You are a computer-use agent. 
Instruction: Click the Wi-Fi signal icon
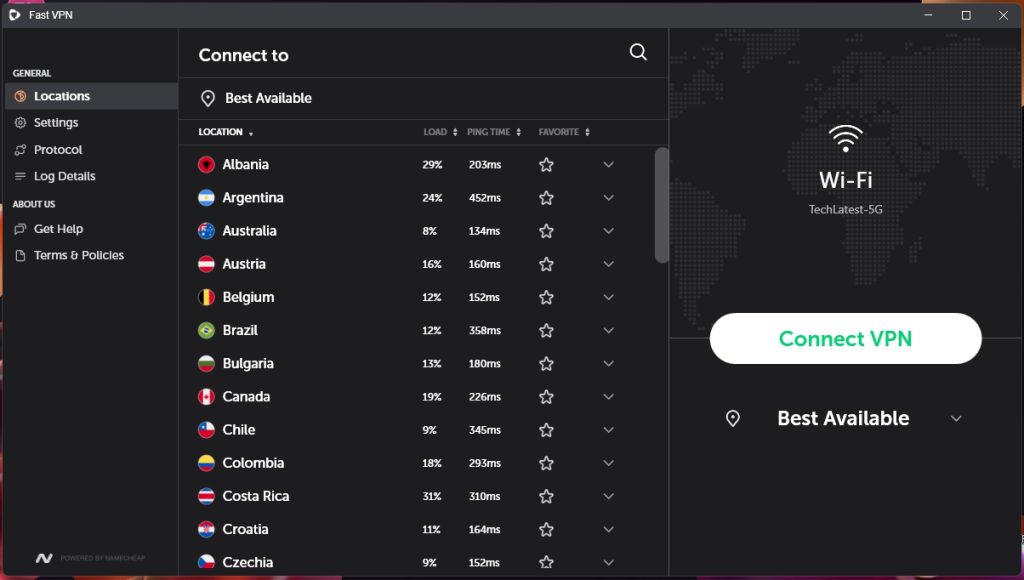[845, 139]
